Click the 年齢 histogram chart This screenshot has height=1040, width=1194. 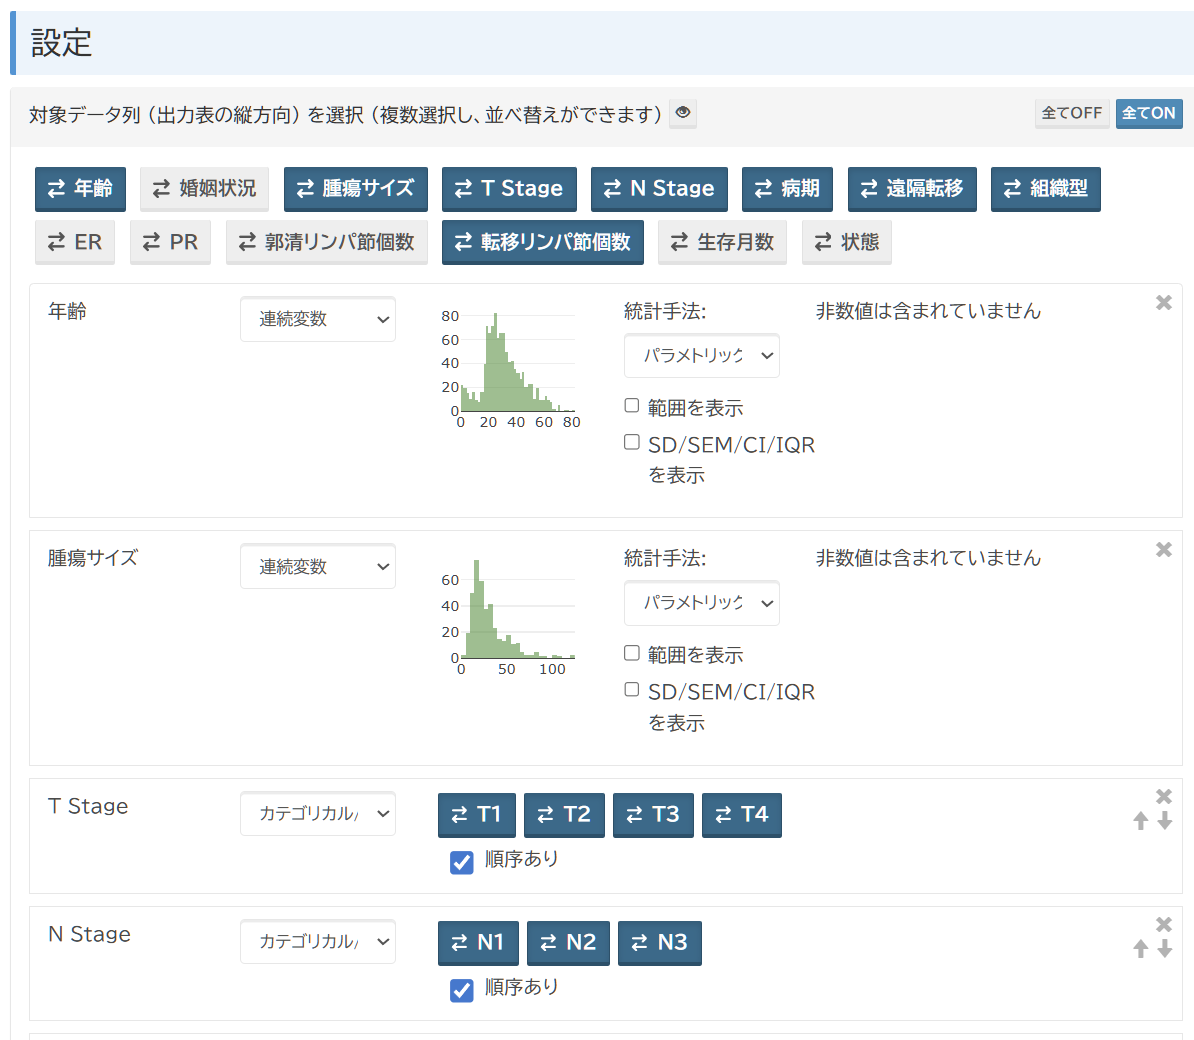[512, 366]
